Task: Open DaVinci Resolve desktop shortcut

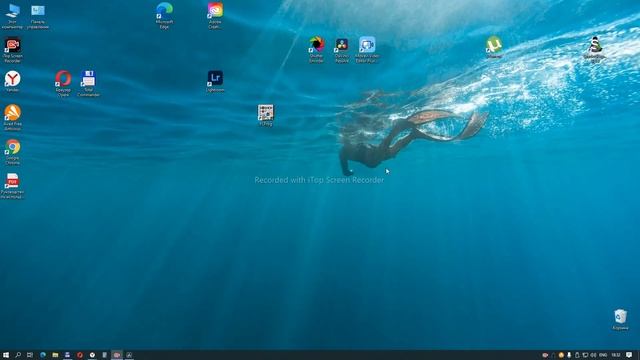Action: pyautogui.click(x=342, y=49)
